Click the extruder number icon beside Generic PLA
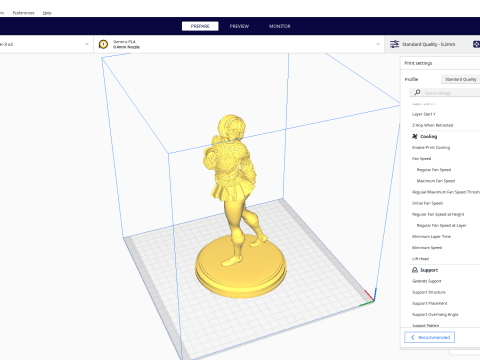 click(103, 44)
